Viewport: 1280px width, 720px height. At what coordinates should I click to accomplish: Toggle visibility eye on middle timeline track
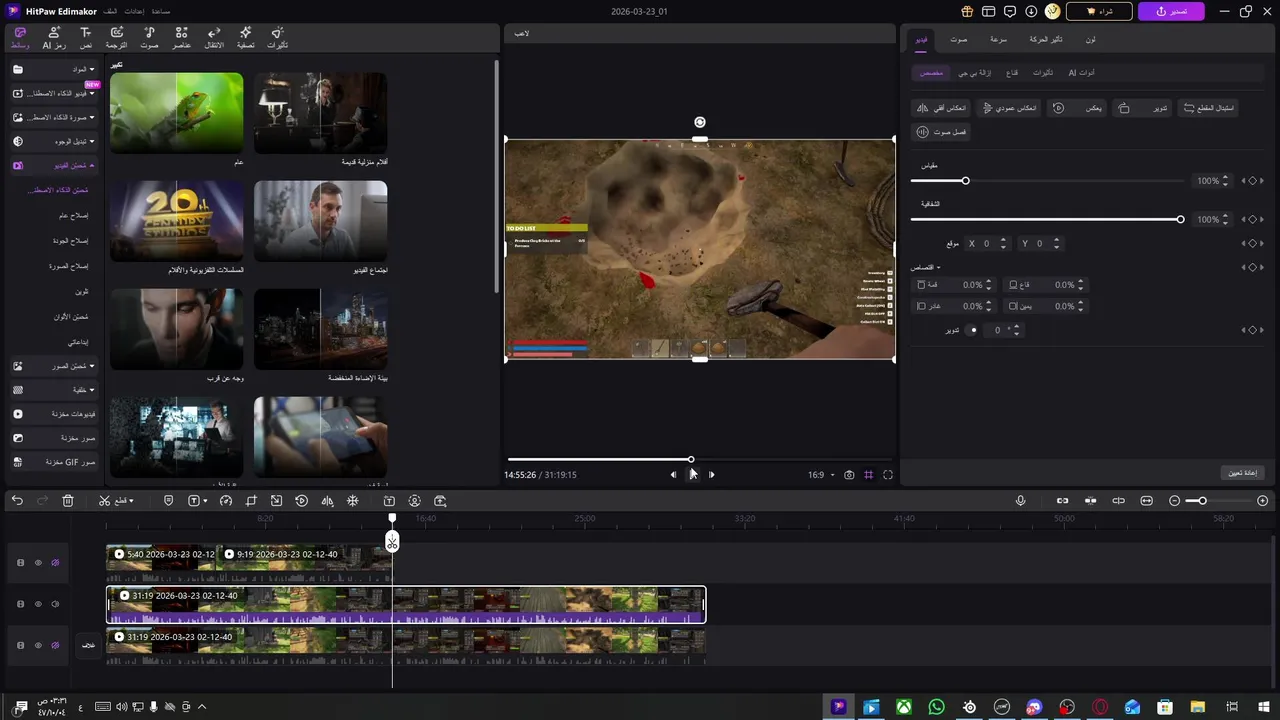pos(38,604)
